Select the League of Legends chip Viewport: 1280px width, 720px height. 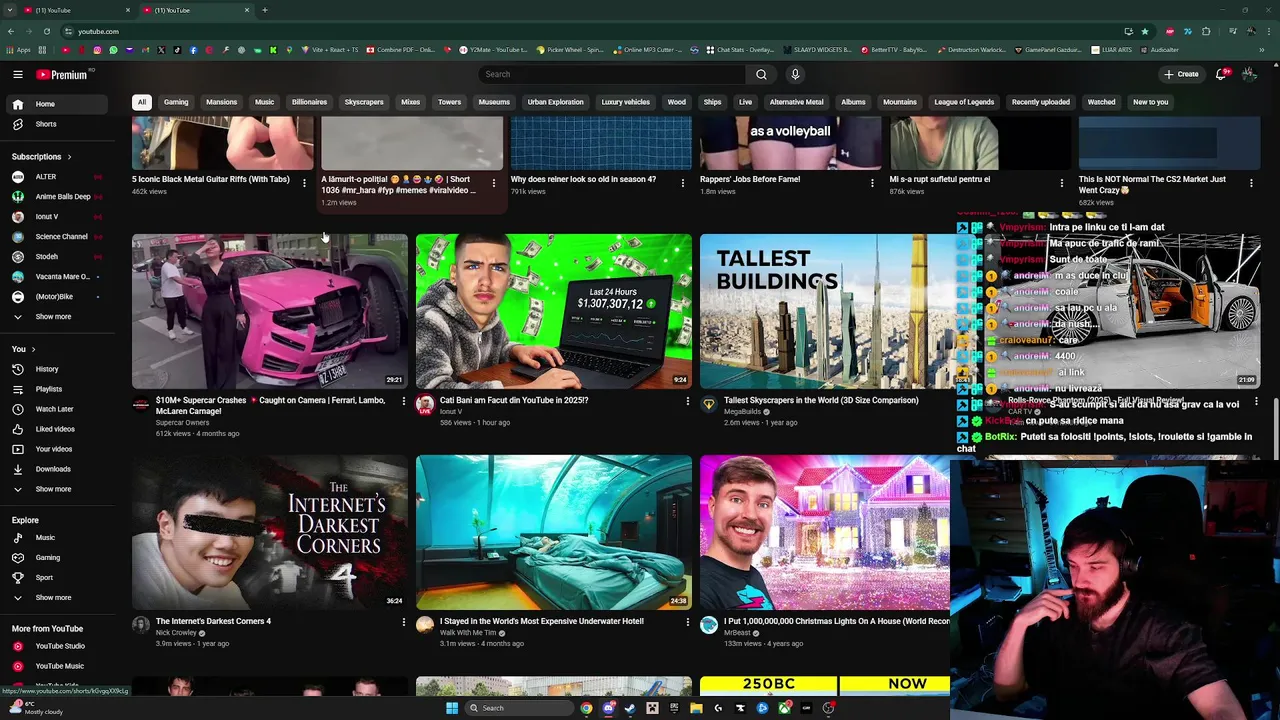coord(964,102)
